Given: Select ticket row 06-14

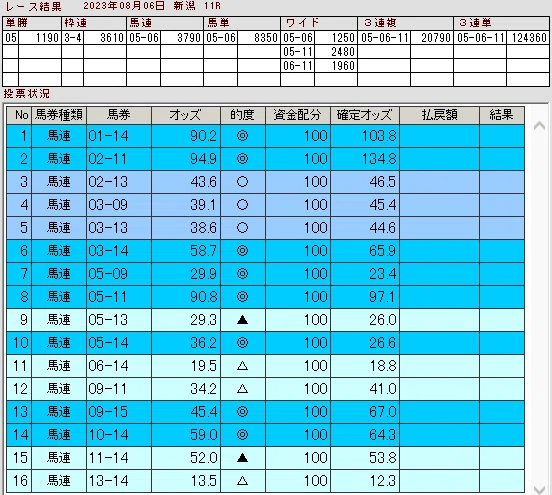Looking at the screenshot, I should [x=265, y=366].
